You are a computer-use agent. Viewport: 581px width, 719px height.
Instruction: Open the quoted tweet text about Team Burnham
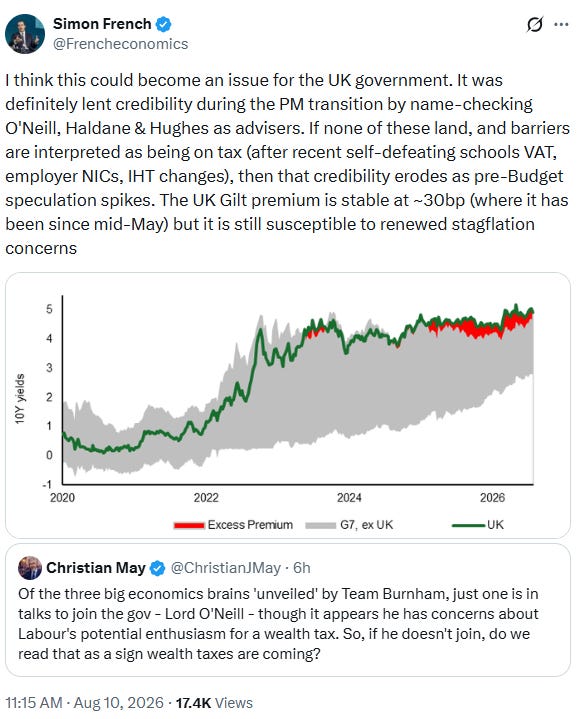(278, 624)
